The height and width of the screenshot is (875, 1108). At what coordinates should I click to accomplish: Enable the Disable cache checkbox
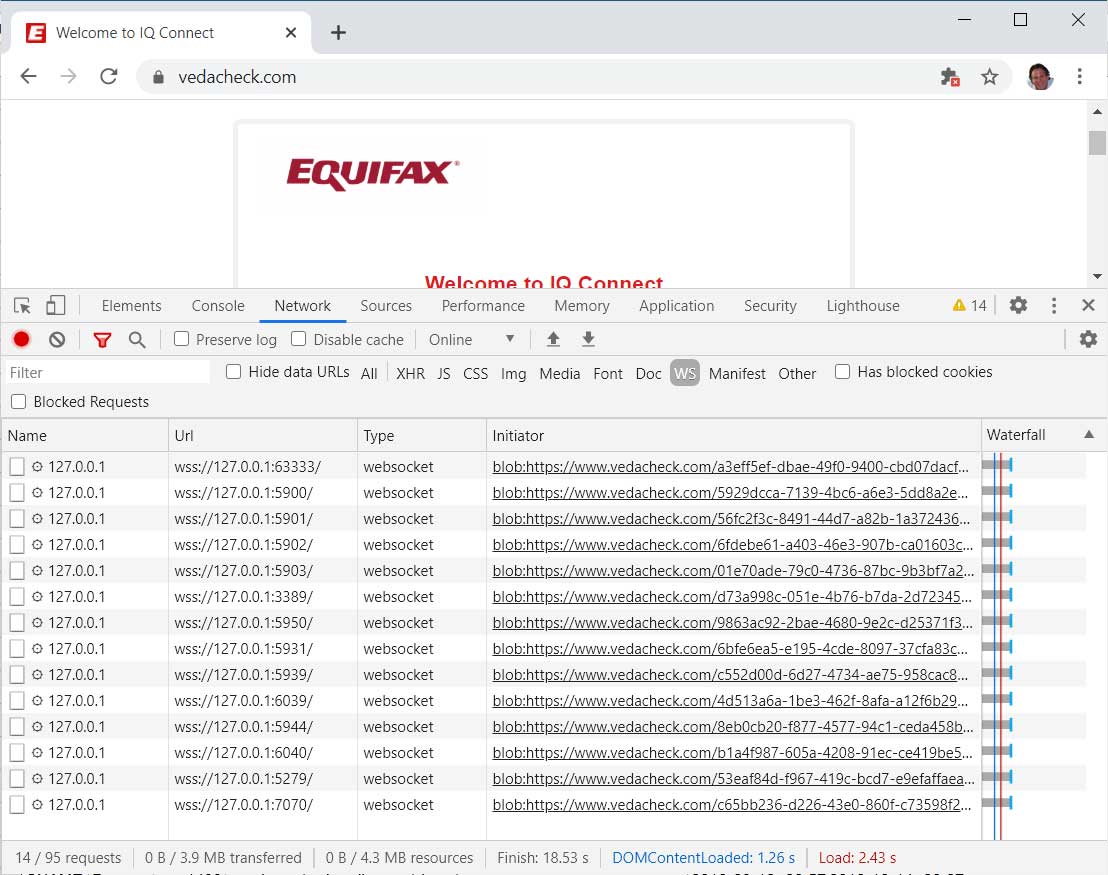click(299, 339)
